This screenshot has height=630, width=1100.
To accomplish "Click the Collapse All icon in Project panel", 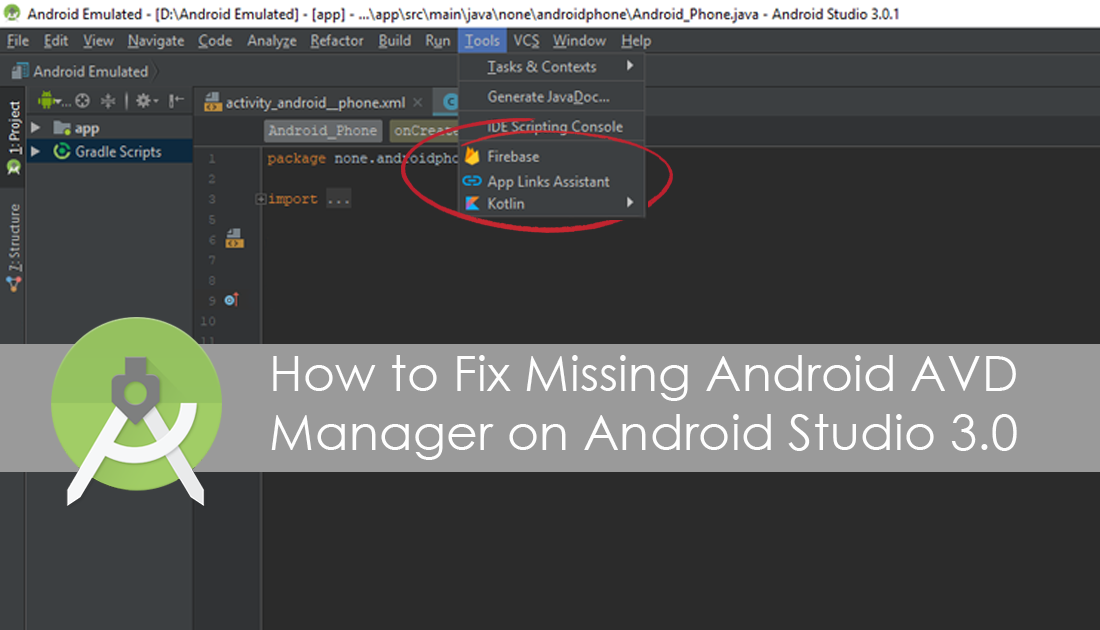I will (x=107, y=101).
